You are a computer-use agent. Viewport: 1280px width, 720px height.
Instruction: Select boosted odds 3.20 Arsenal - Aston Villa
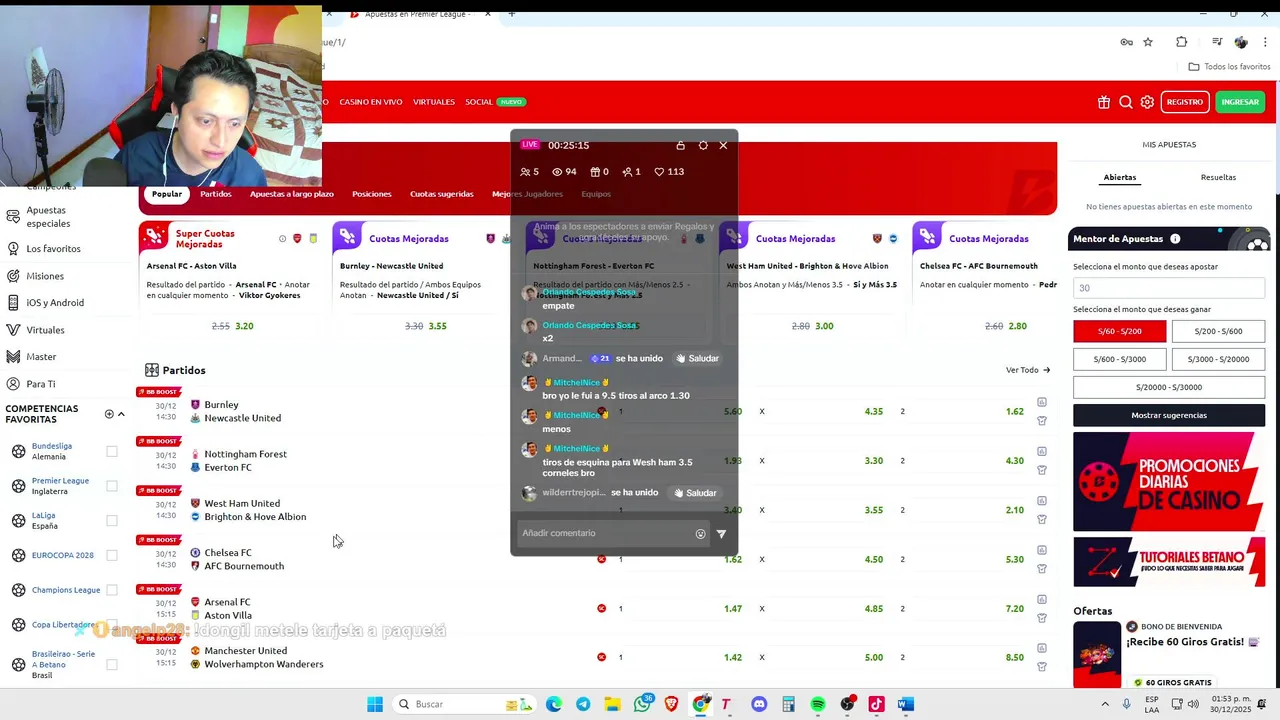(x=244, y=326)
